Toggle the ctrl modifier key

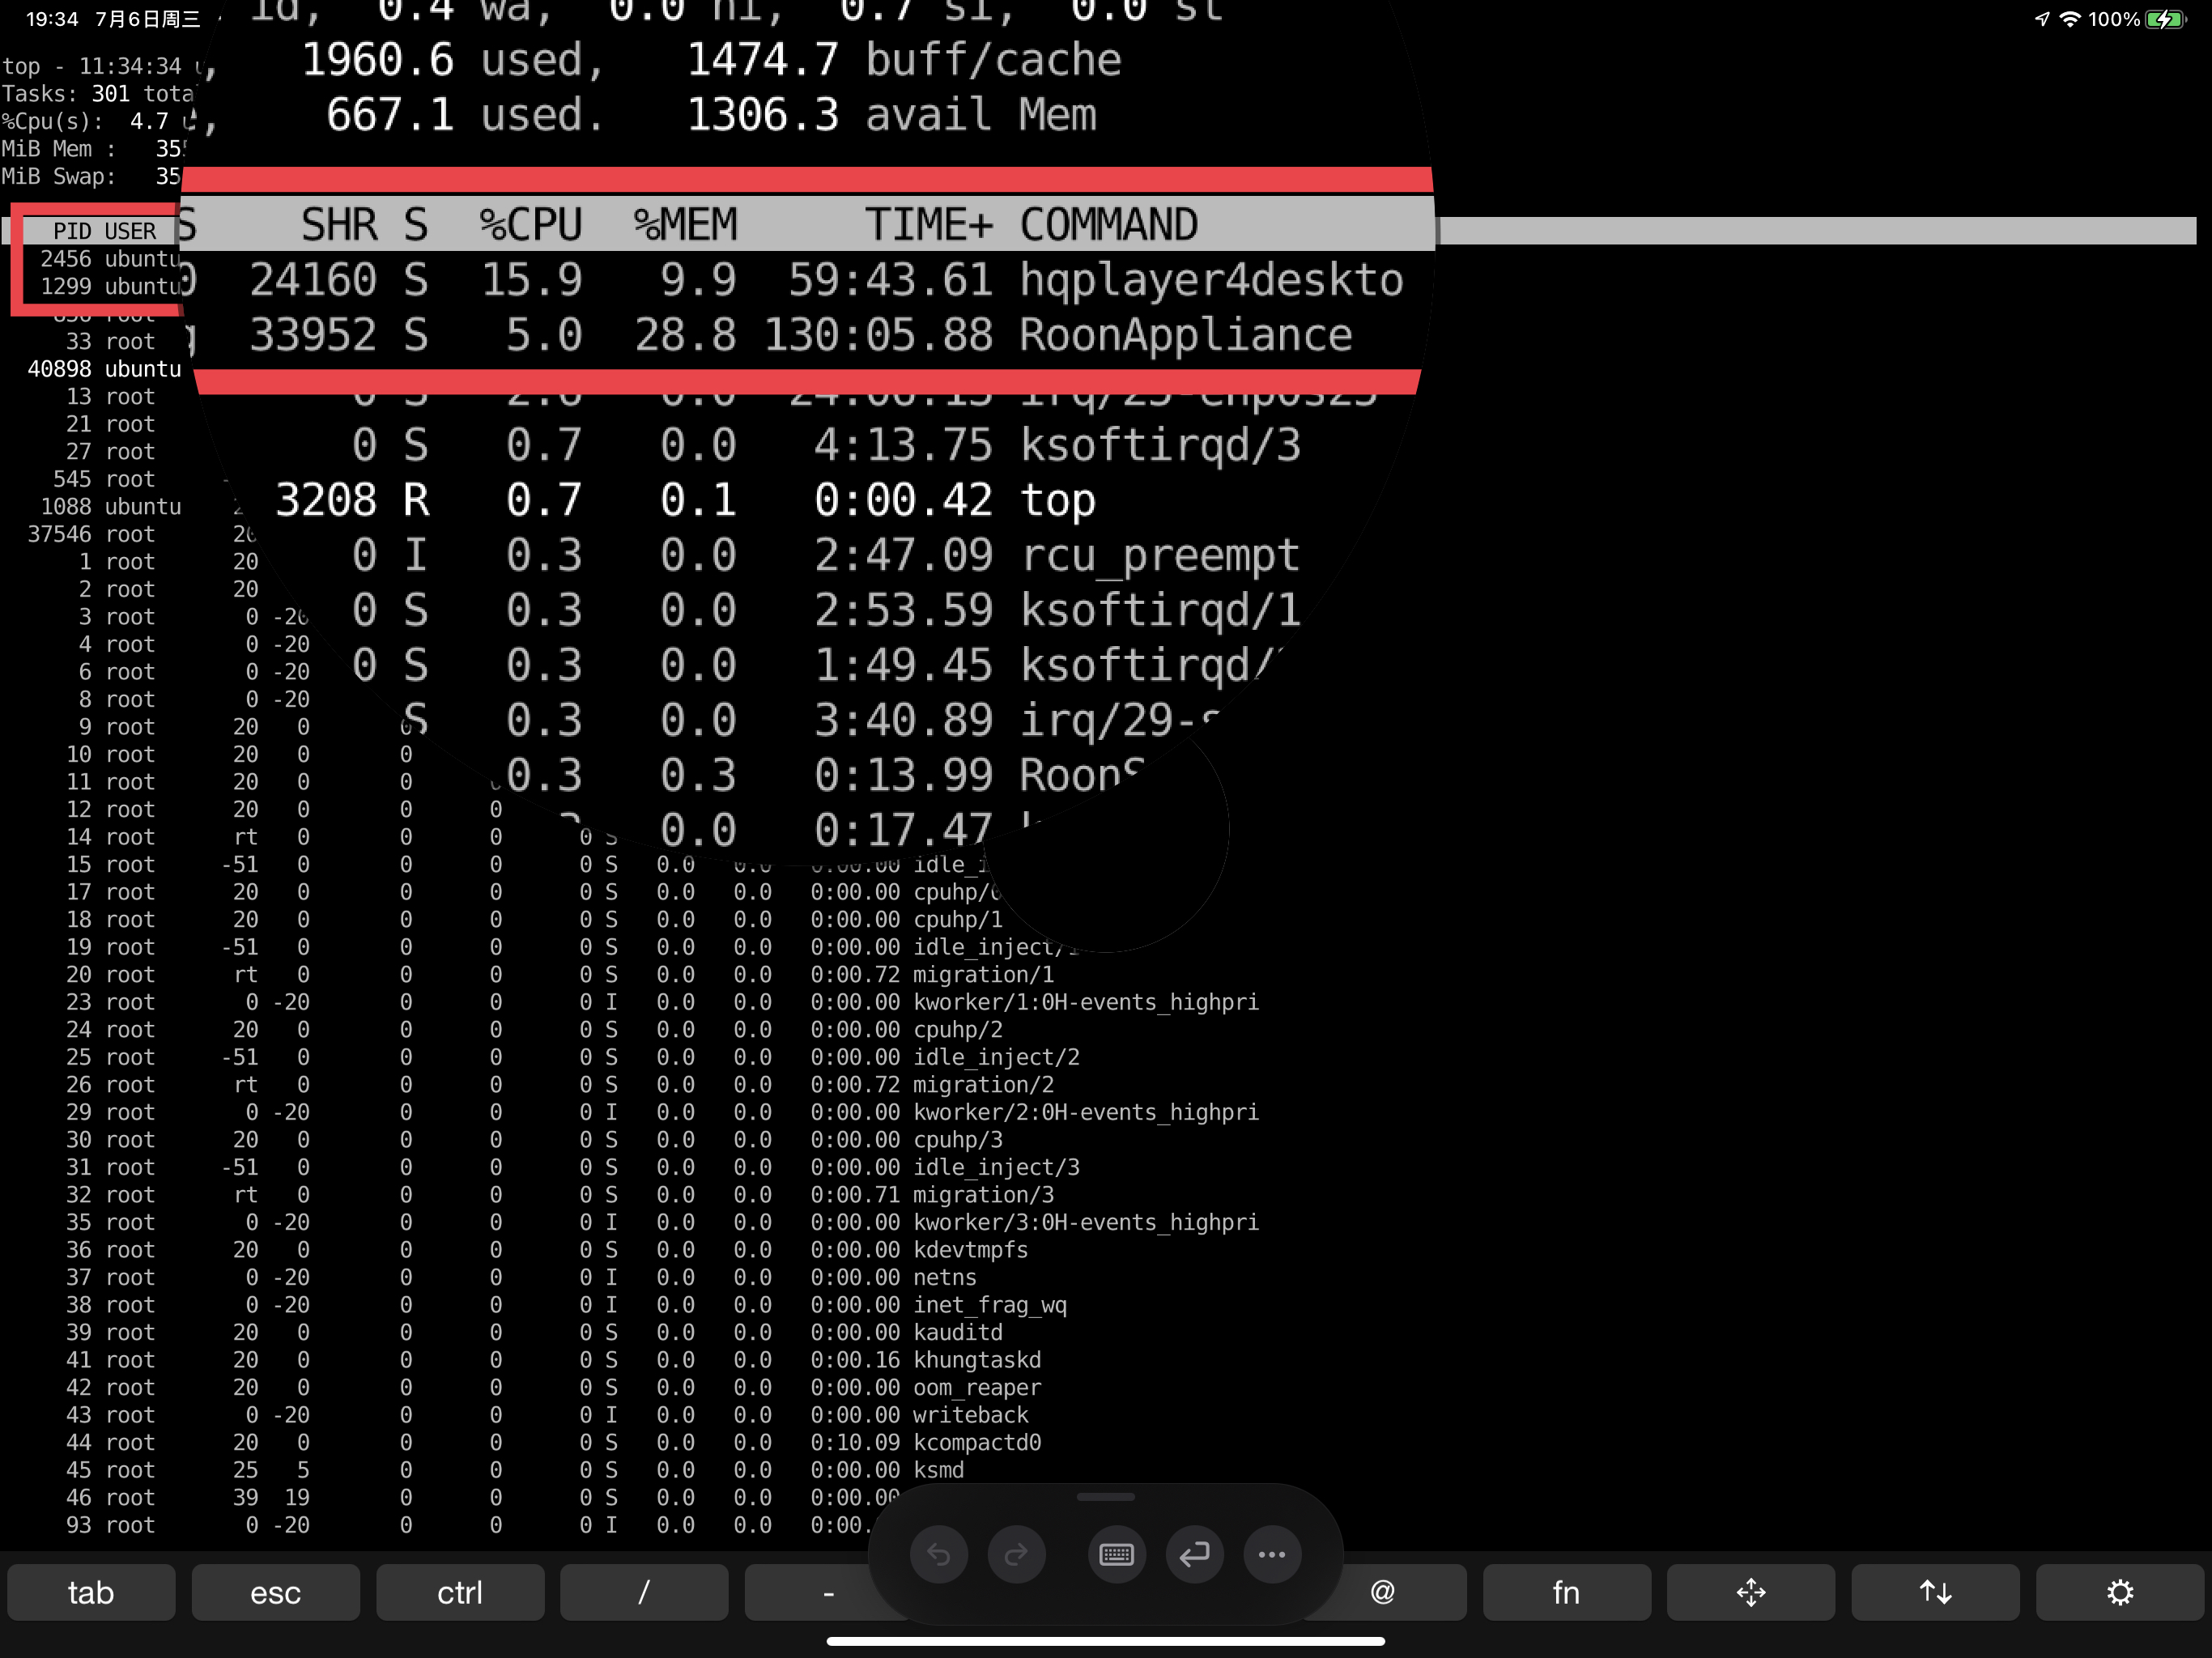coord(460,1592)
